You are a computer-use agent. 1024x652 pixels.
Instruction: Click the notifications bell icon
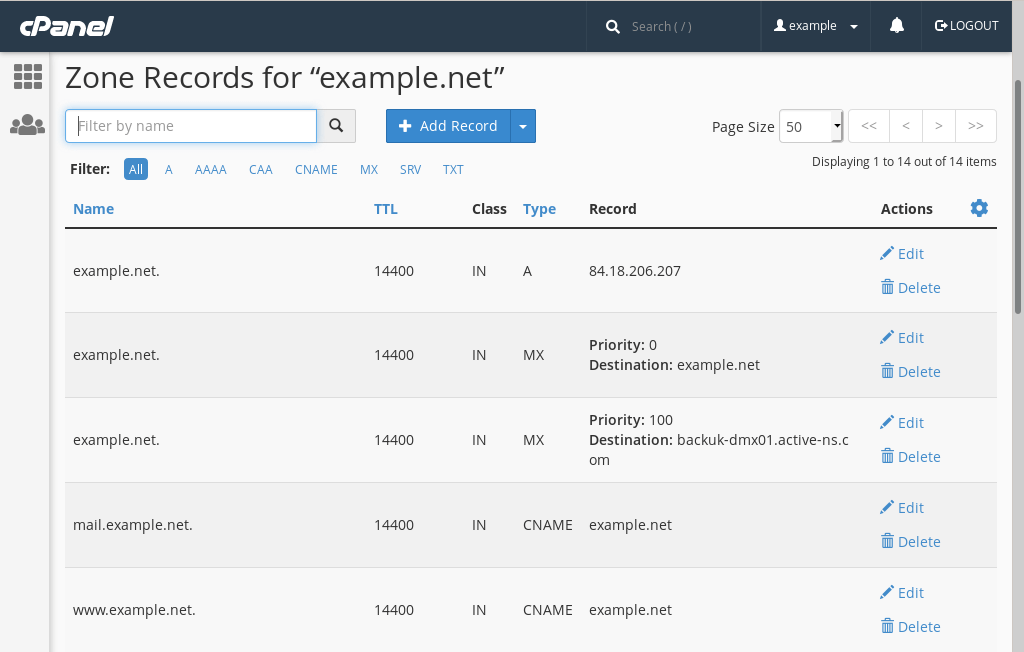[897, 26]
